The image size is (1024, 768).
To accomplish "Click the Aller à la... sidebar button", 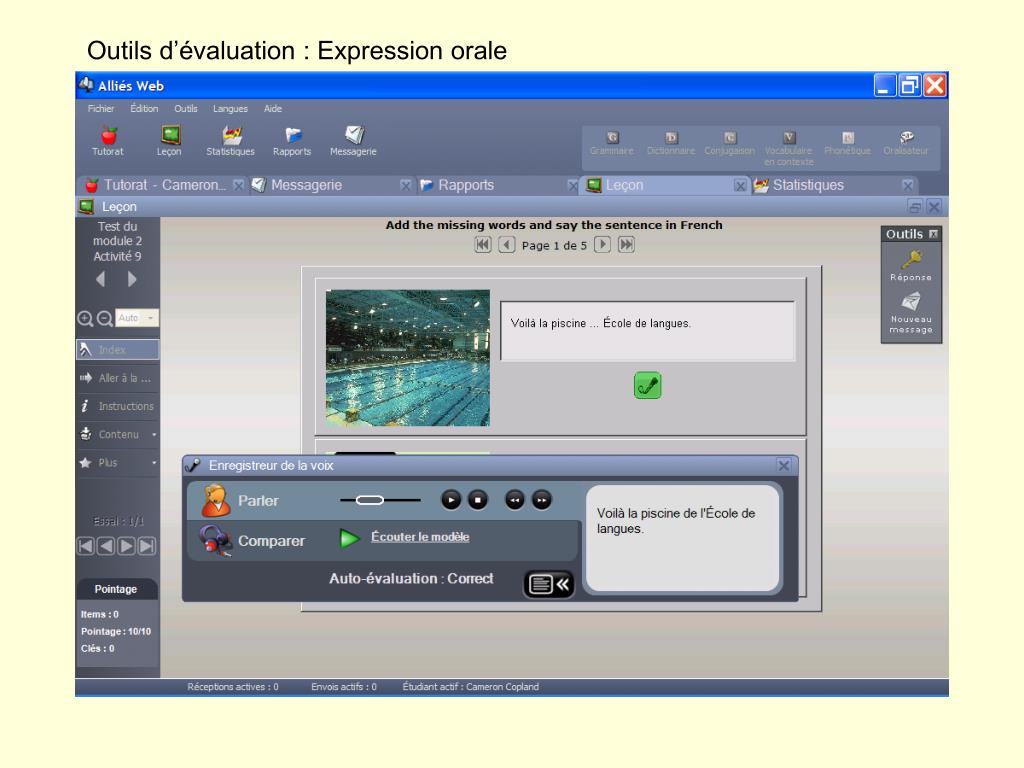I will pyautogui.click(x=118, y=378).
